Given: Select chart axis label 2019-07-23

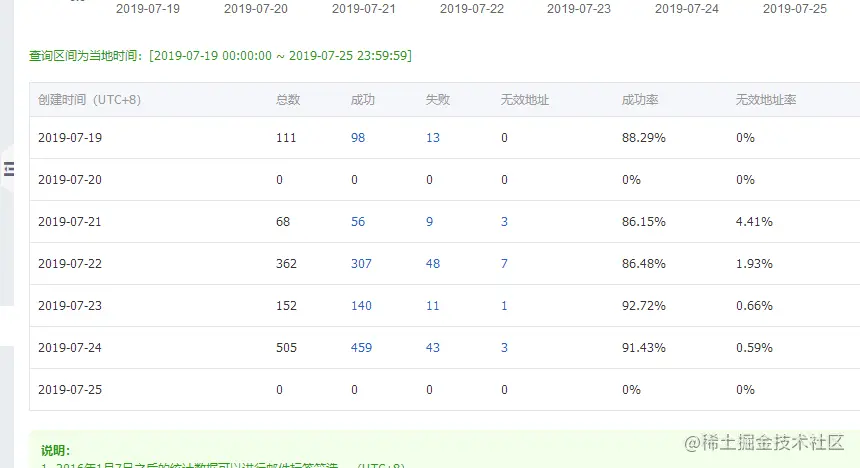Looking at the screenshot, I should (579, 9).
